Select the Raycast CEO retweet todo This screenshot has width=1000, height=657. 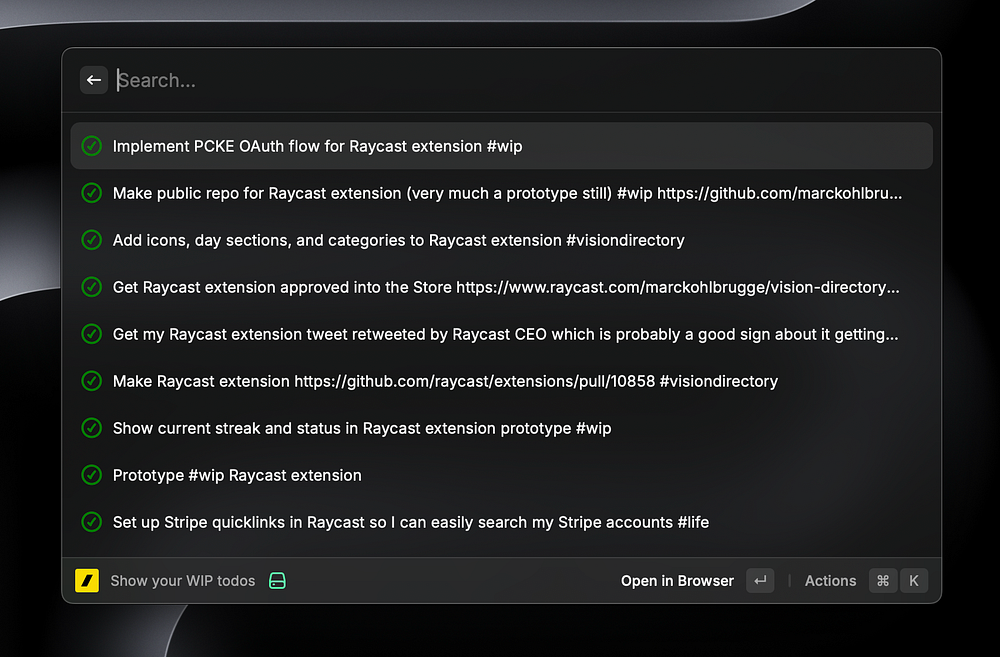(505, 334)
